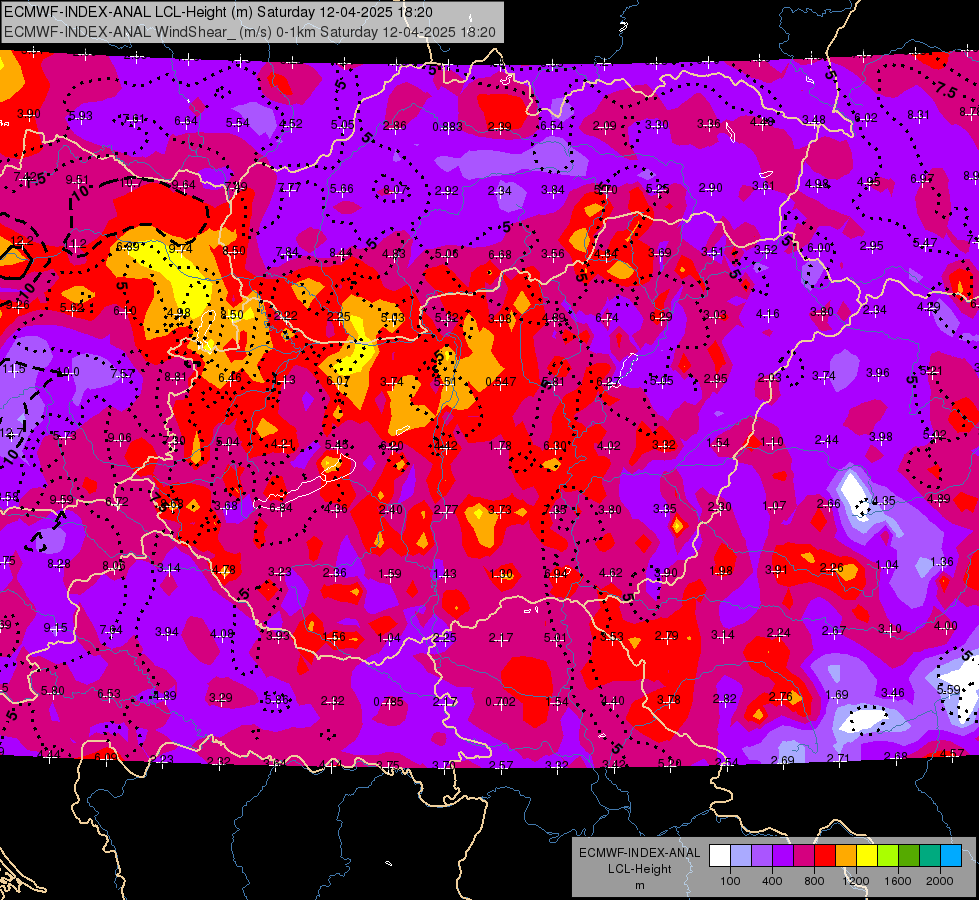Click the legend tick label 1600

(898, 881)
